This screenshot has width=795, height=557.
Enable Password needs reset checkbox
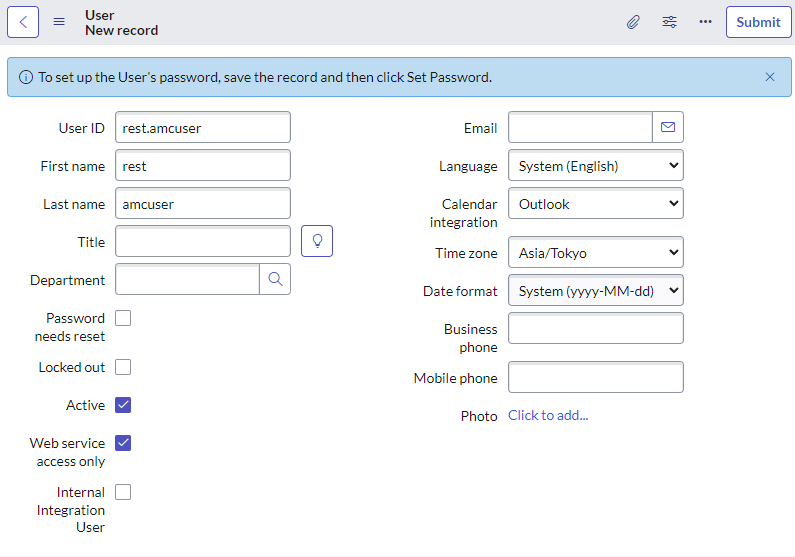click(123, 318)
